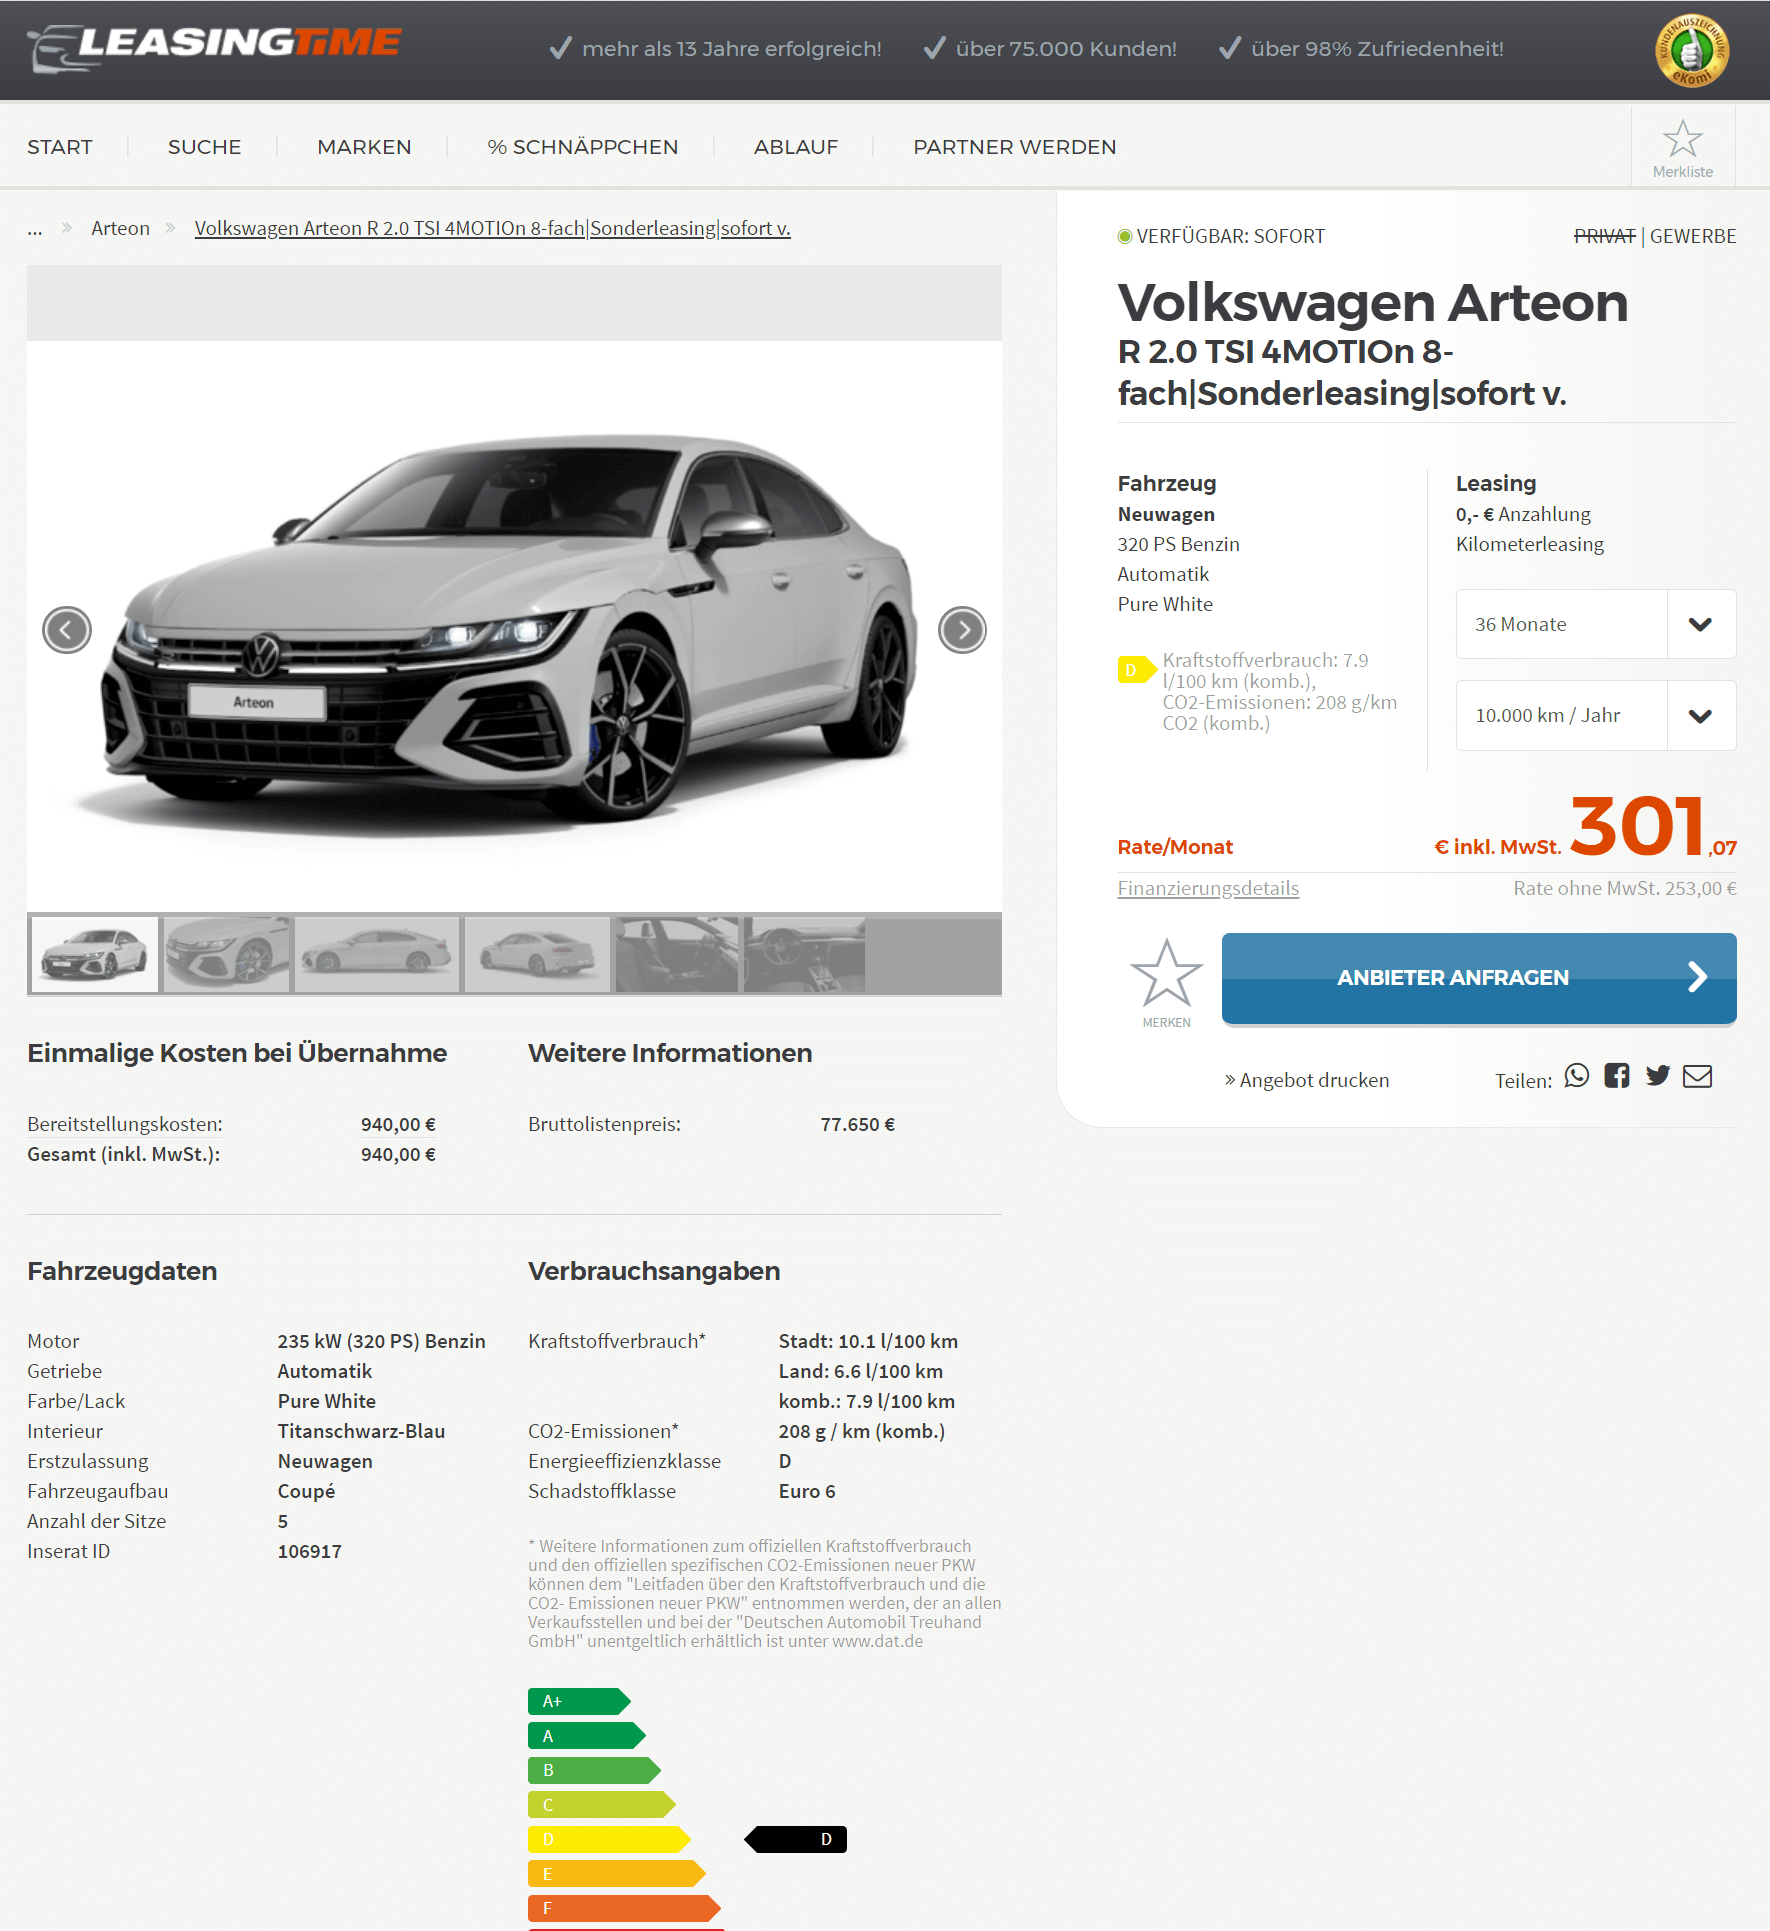Screen dimensions: 1770x1931
Task: Open the 36 Monate duration dropdown
Action: (1596, 624)
